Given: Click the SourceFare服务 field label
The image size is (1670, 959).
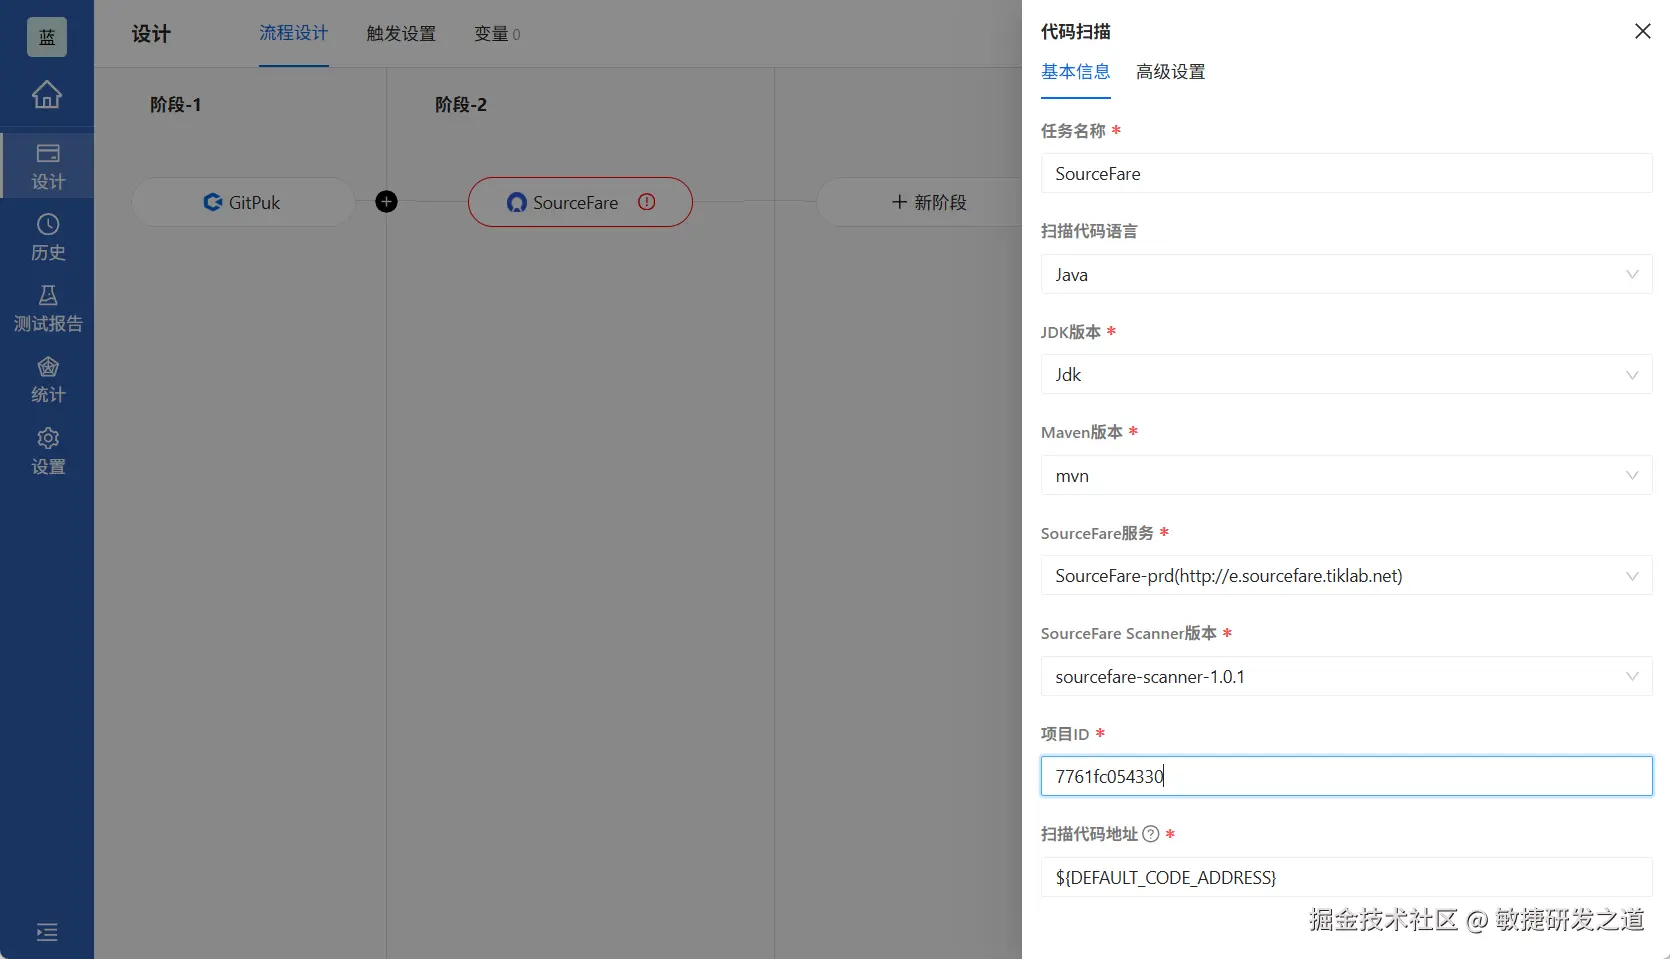Looking at the screenshot, I should [x=1097, y=533].
